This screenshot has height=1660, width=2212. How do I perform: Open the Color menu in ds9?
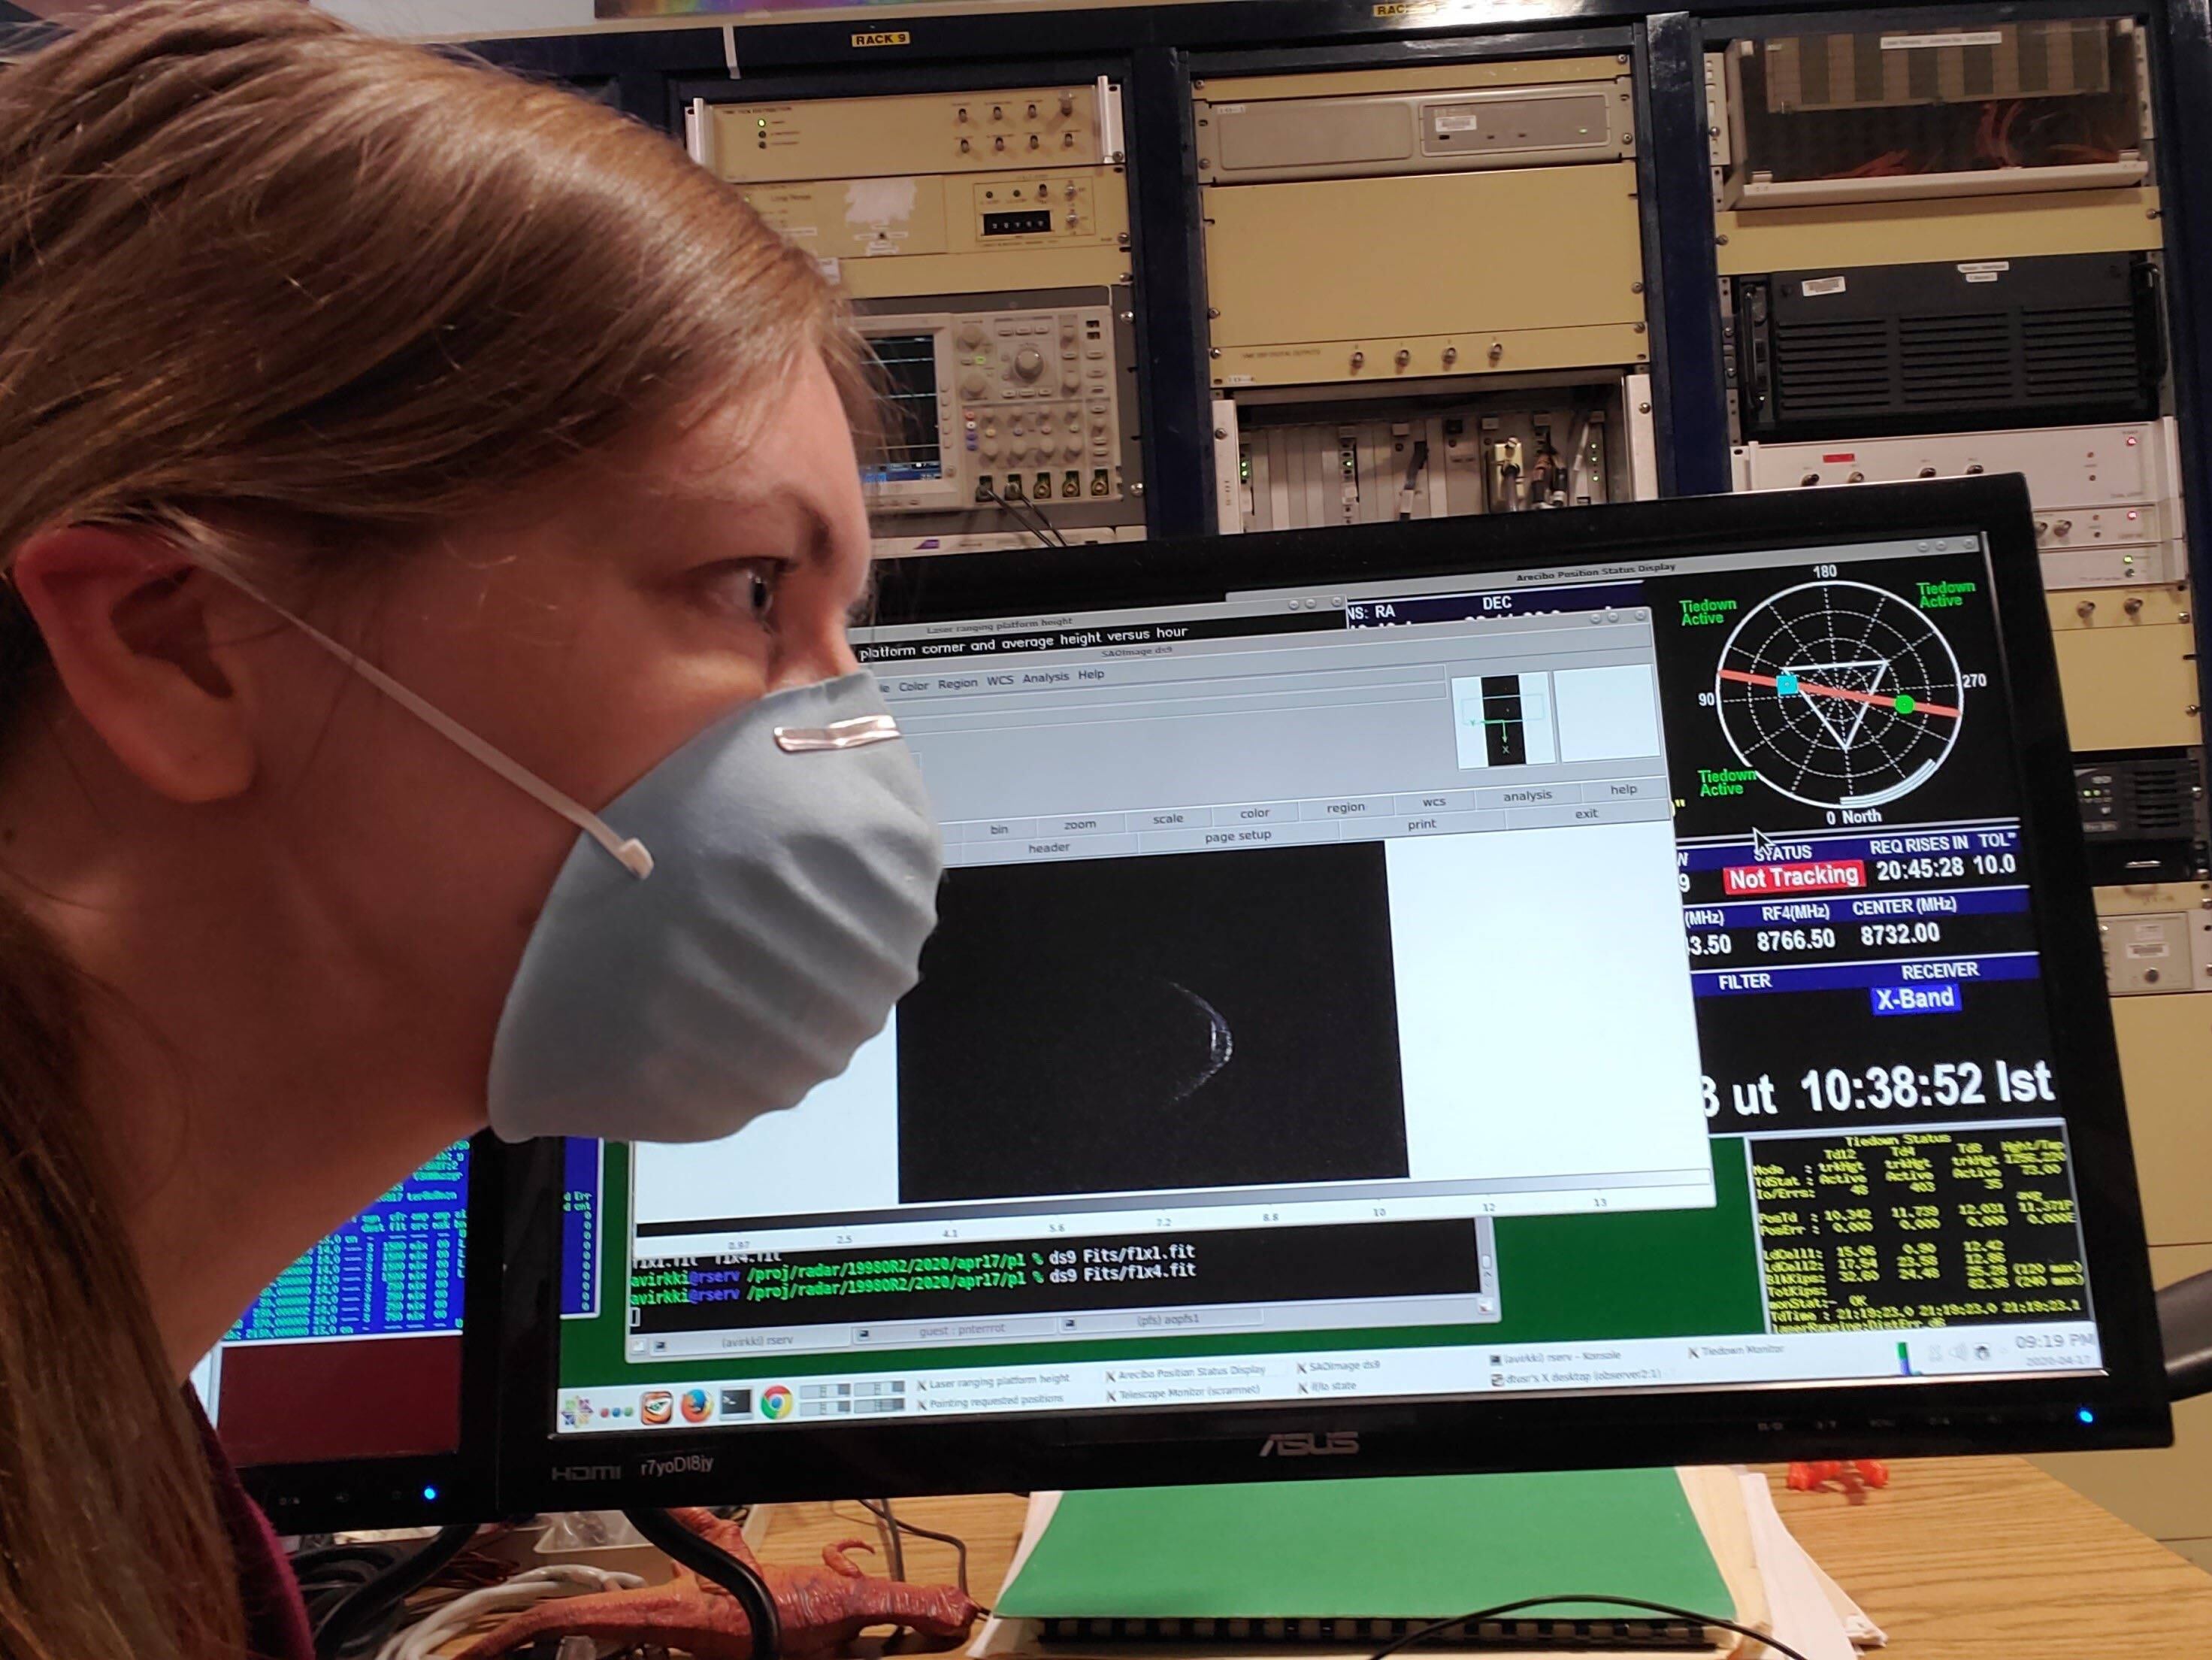[913, 686]
